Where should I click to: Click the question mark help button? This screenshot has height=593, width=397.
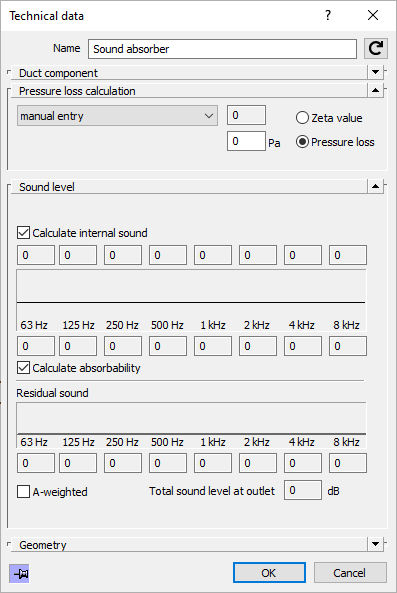(328, 15)
